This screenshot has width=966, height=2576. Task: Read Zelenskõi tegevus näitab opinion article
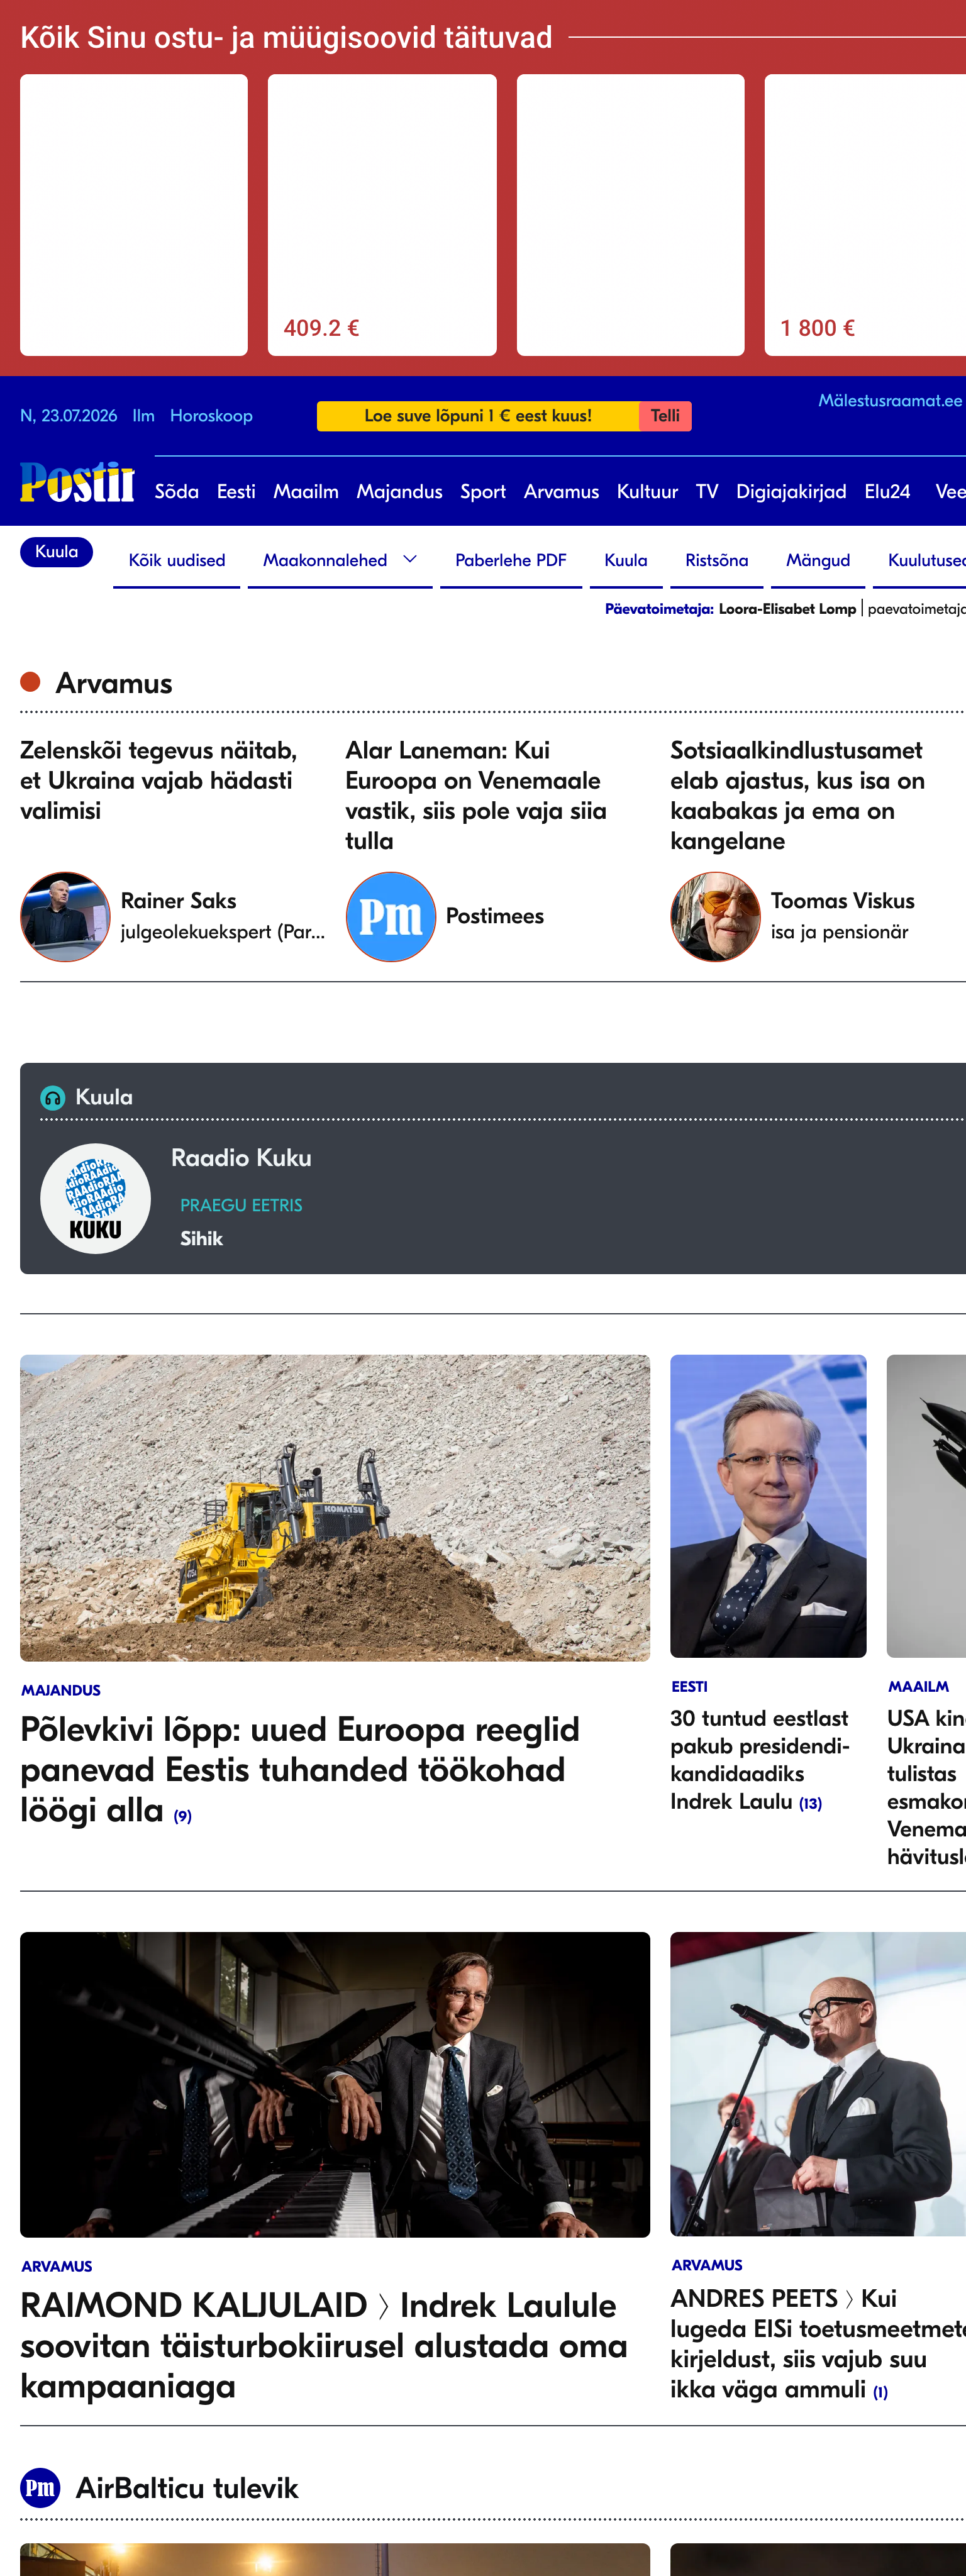coord(158,780)
